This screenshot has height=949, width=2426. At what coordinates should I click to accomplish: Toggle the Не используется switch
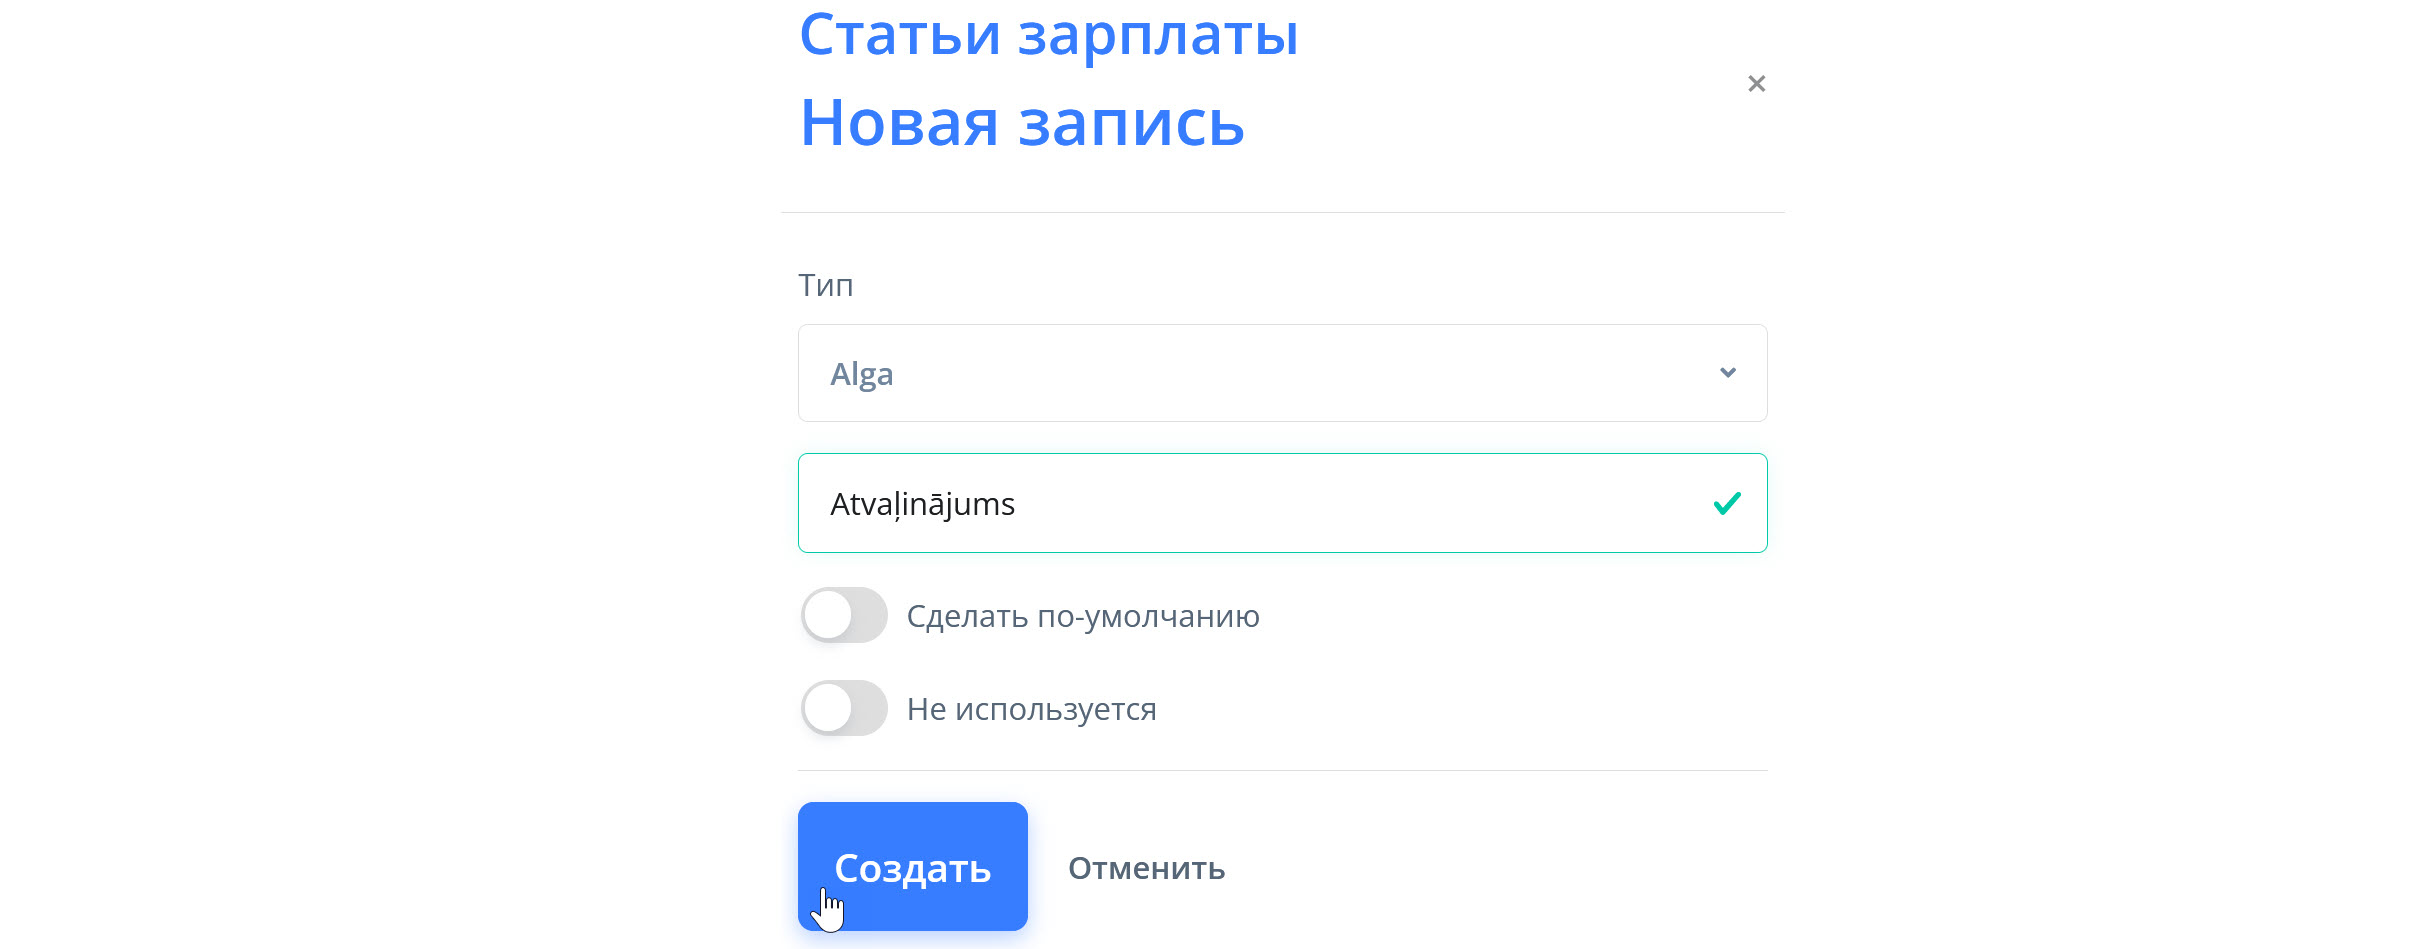844,708
